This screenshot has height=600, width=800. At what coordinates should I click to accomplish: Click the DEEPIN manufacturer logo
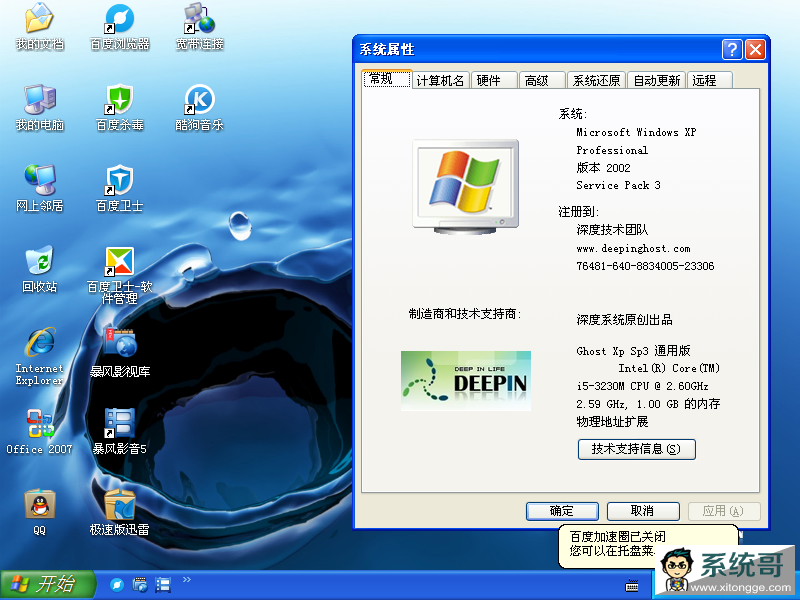click(466, 381)
